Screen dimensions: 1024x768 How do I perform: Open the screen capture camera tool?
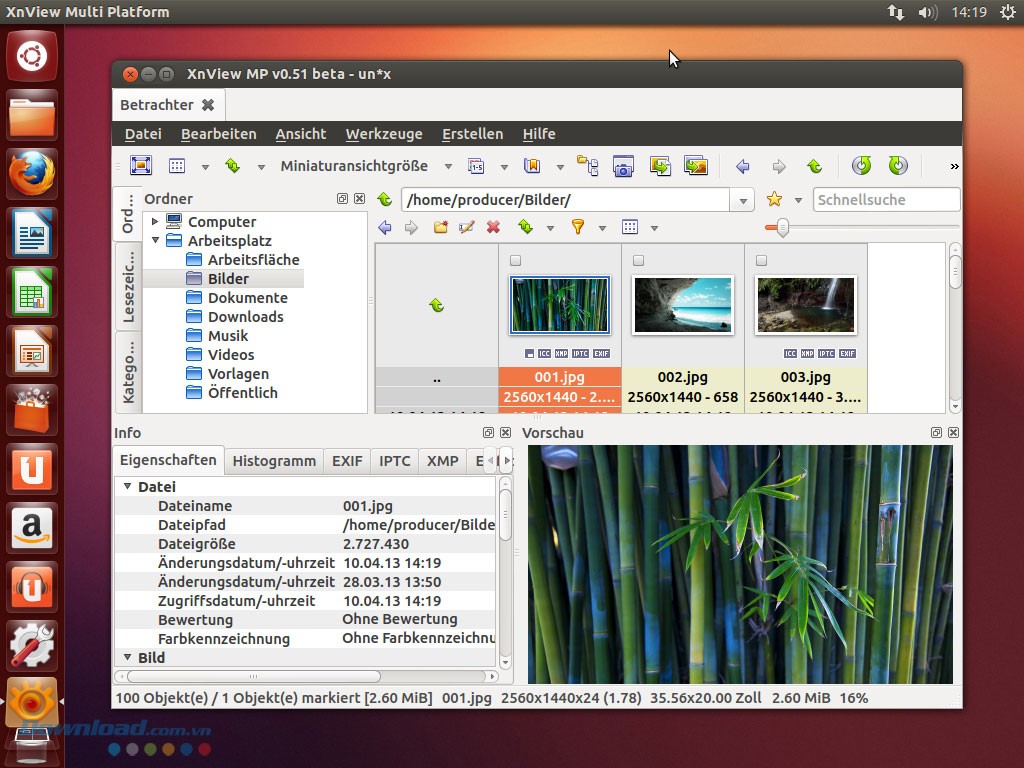pyautogui.click(x=624, y=167)
